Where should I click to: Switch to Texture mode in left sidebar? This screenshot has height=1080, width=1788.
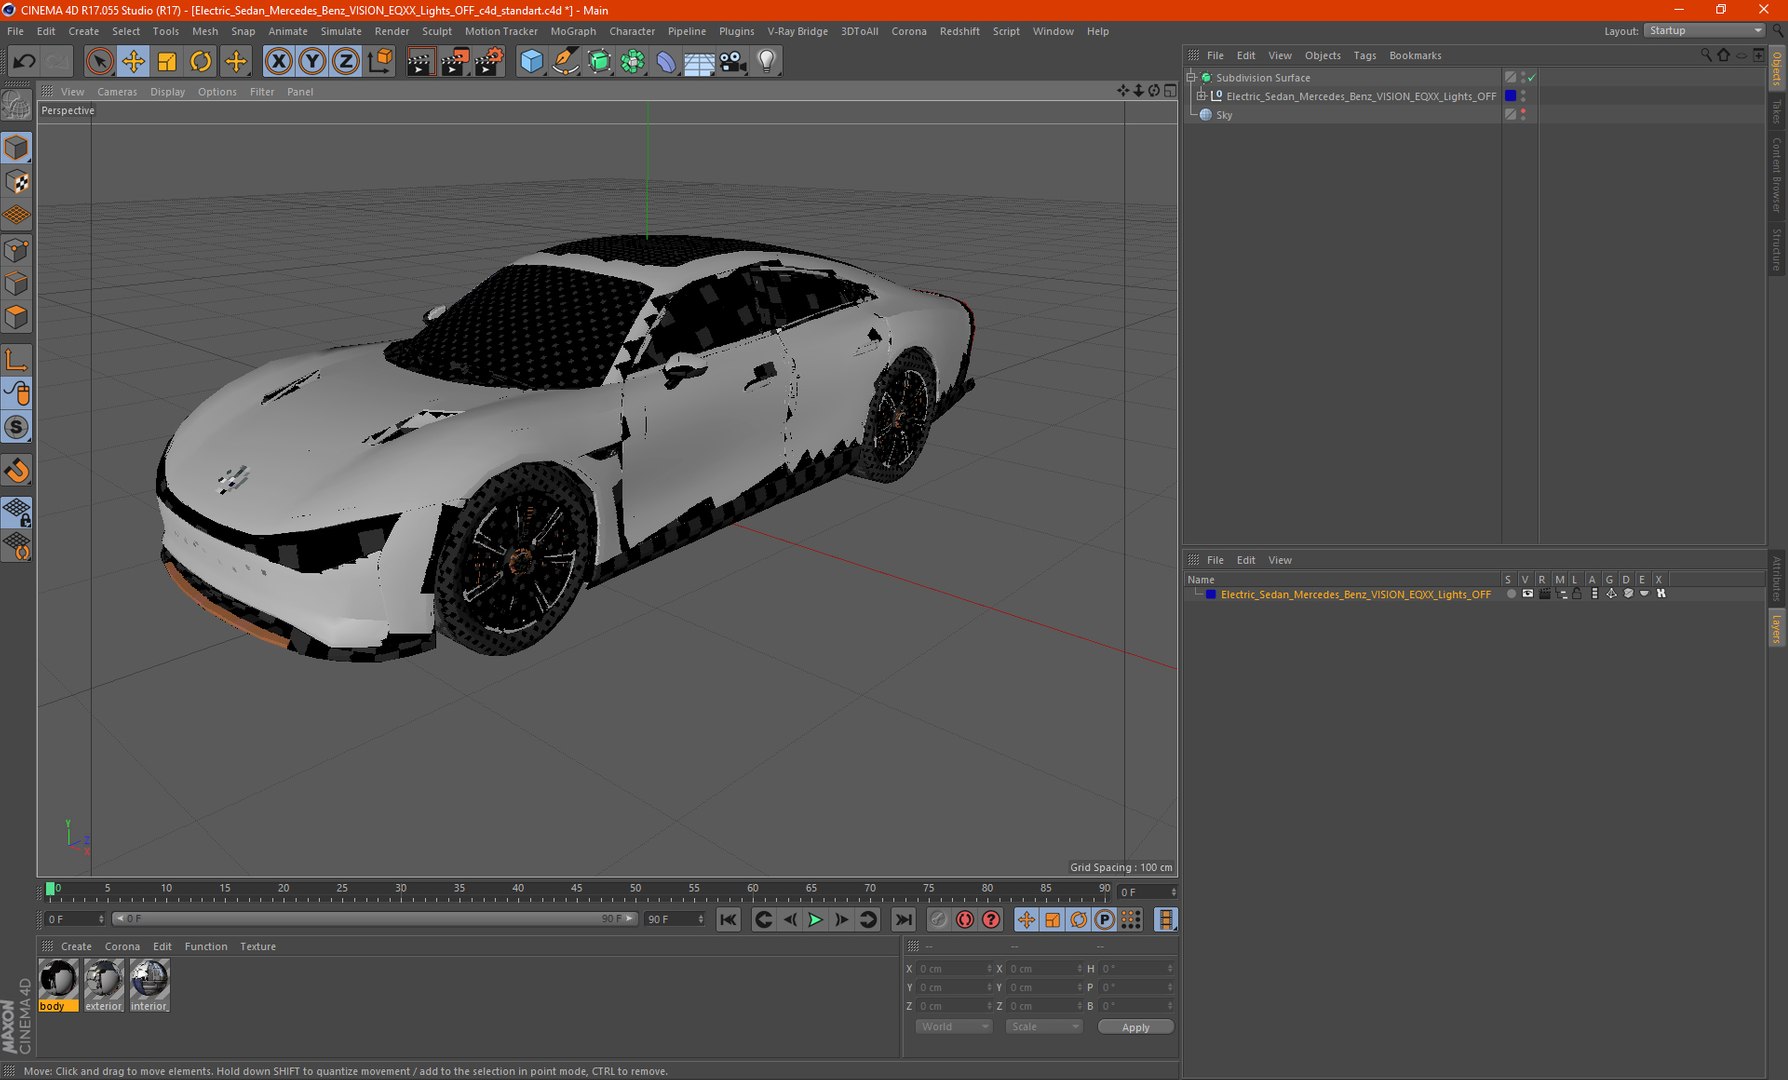[x=17, y=182]
